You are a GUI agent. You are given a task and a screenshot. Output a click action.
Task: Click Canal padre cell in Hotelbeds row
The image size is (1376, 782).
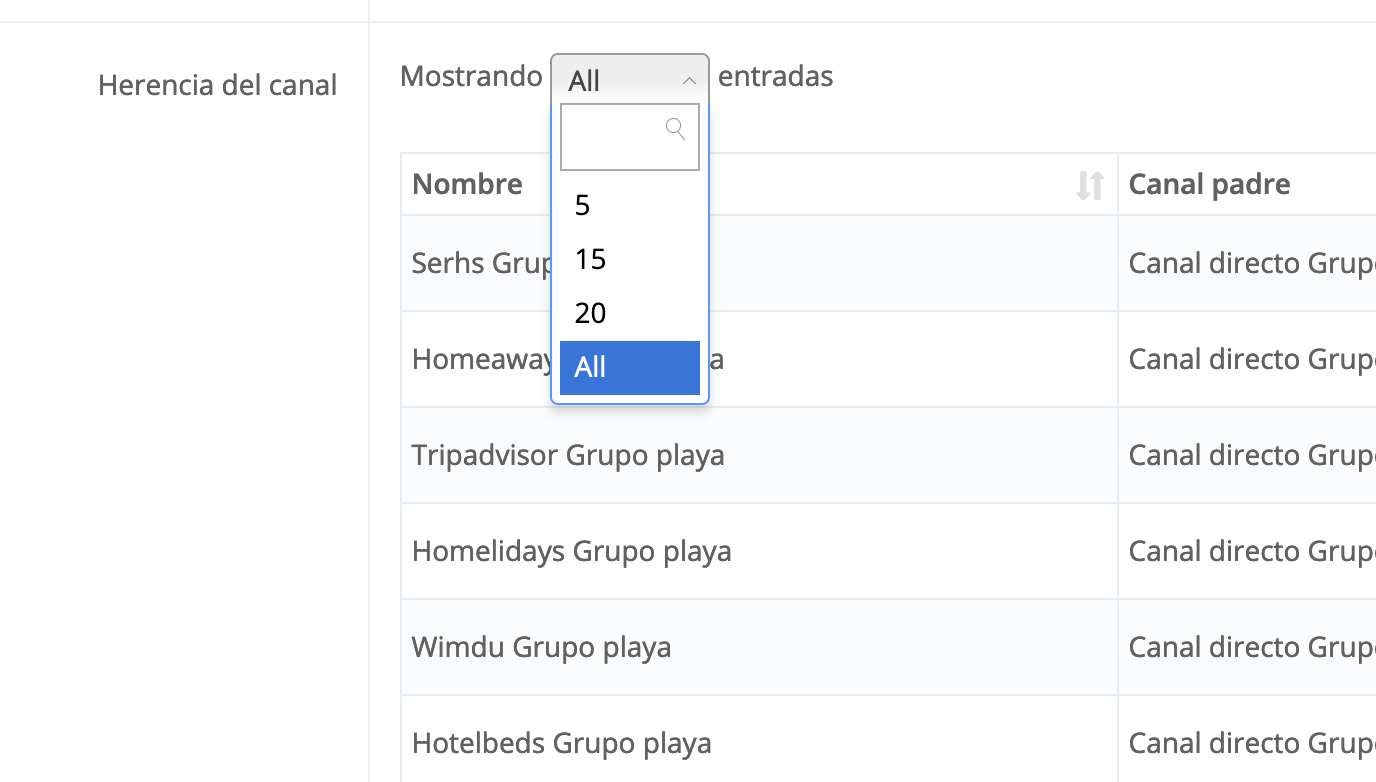[x=1247, y=739]
